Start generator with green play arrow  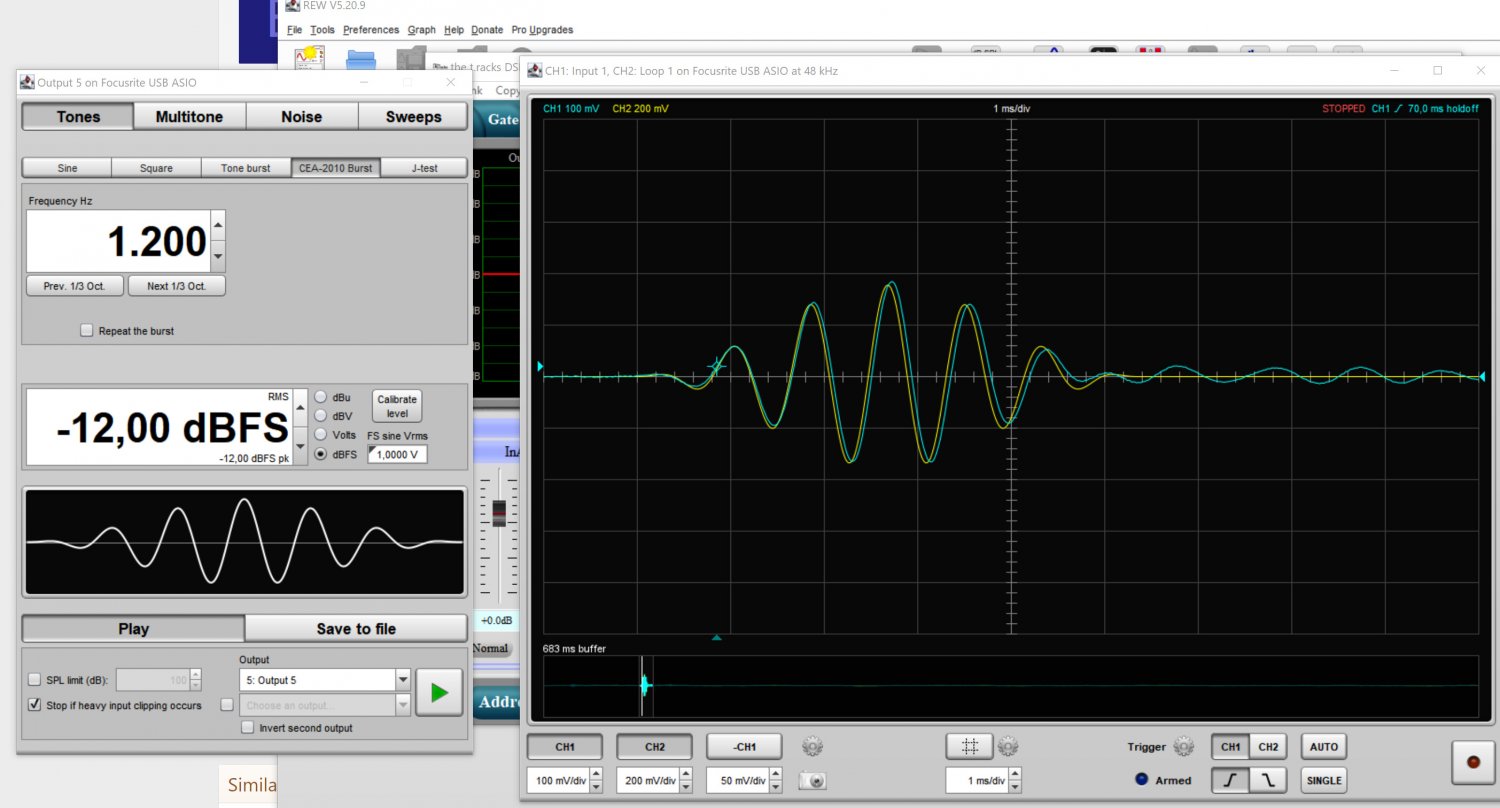coord(439,692)
